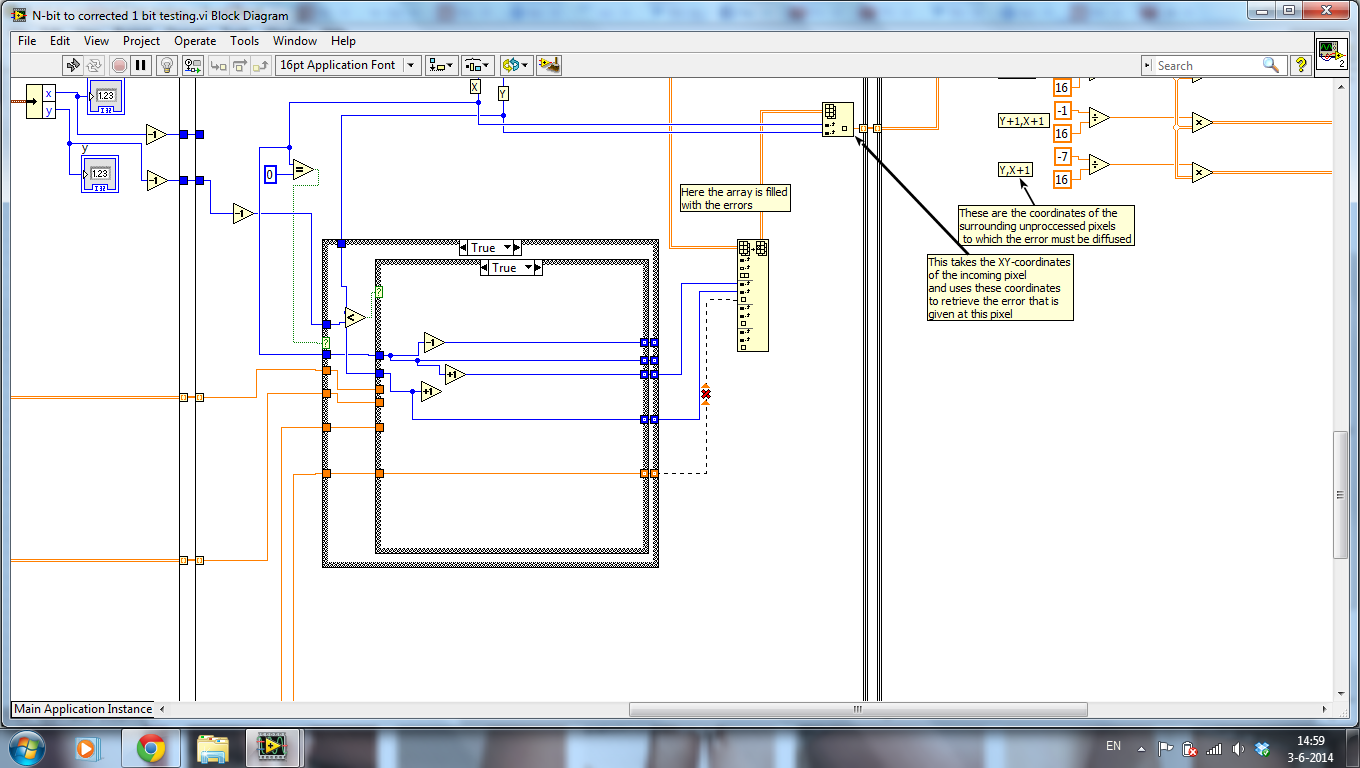Open outer case structure True selector dropdown
Viewport: 1360px width, 768px height.
(507, 248)
